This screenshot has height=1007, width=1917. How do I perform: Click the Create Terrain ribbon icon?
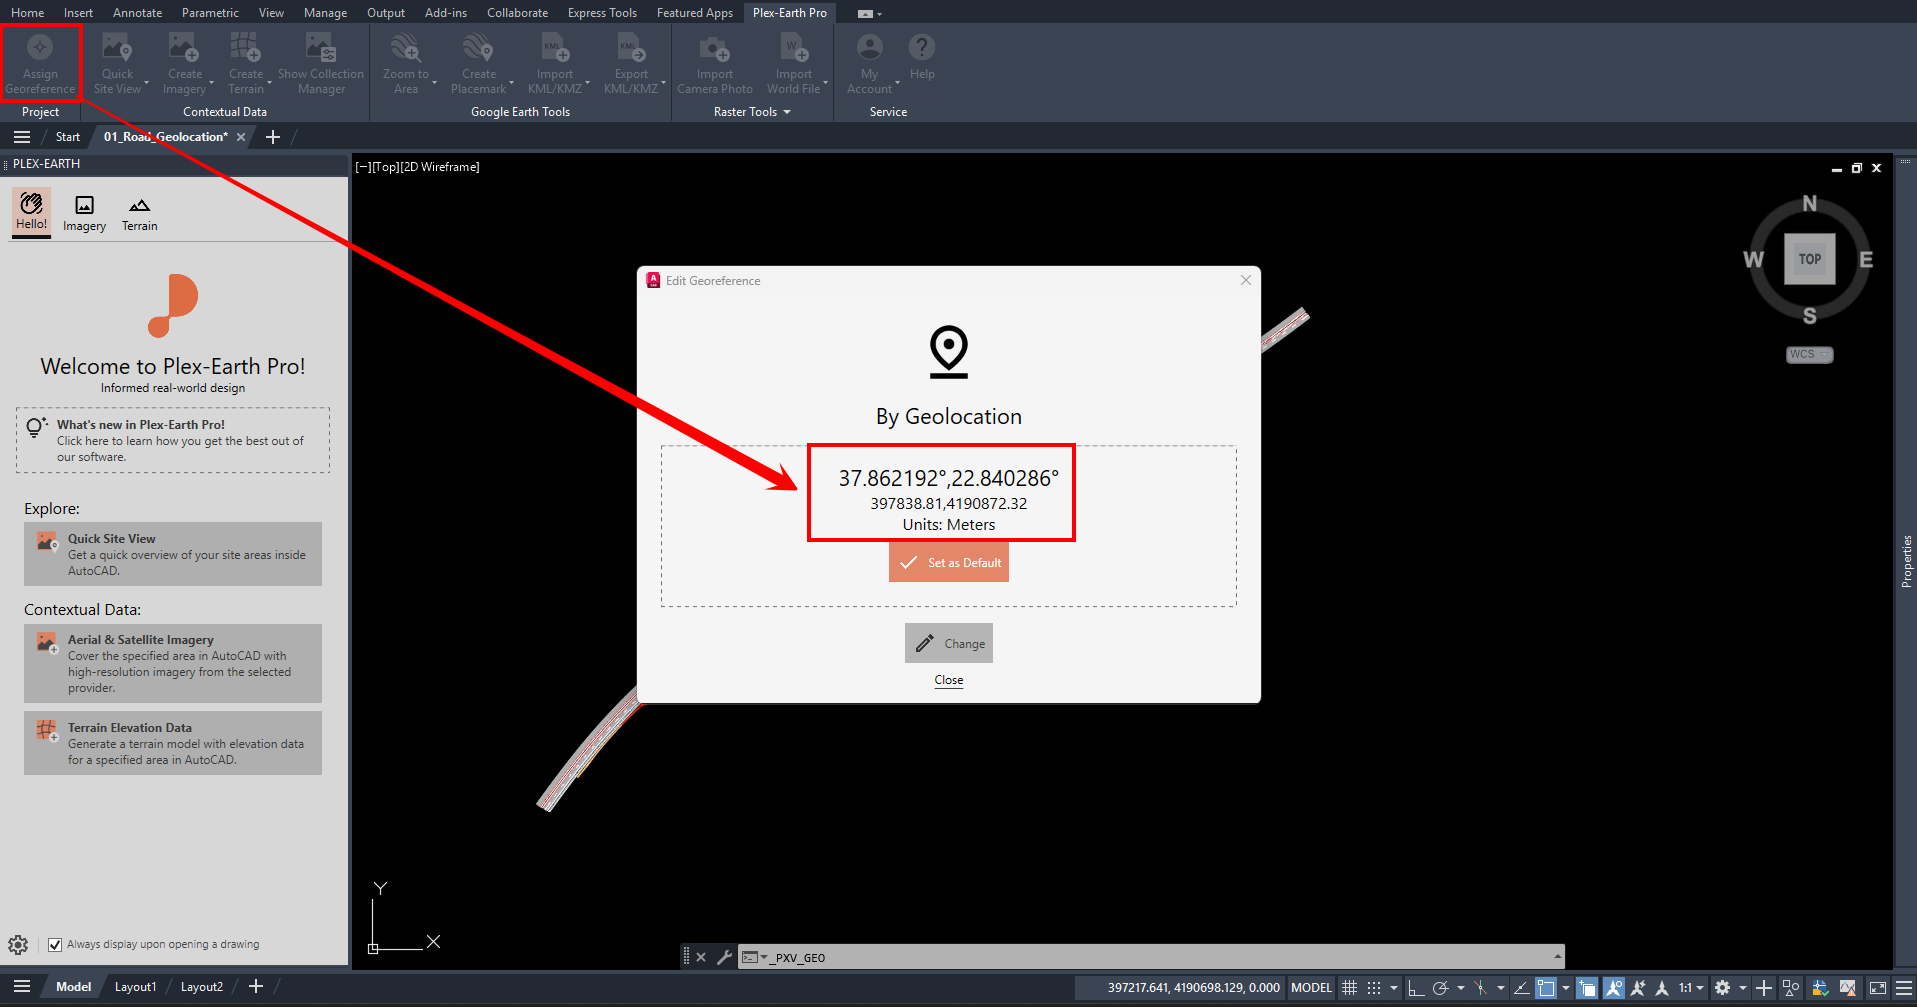click(x=245, y=64)
